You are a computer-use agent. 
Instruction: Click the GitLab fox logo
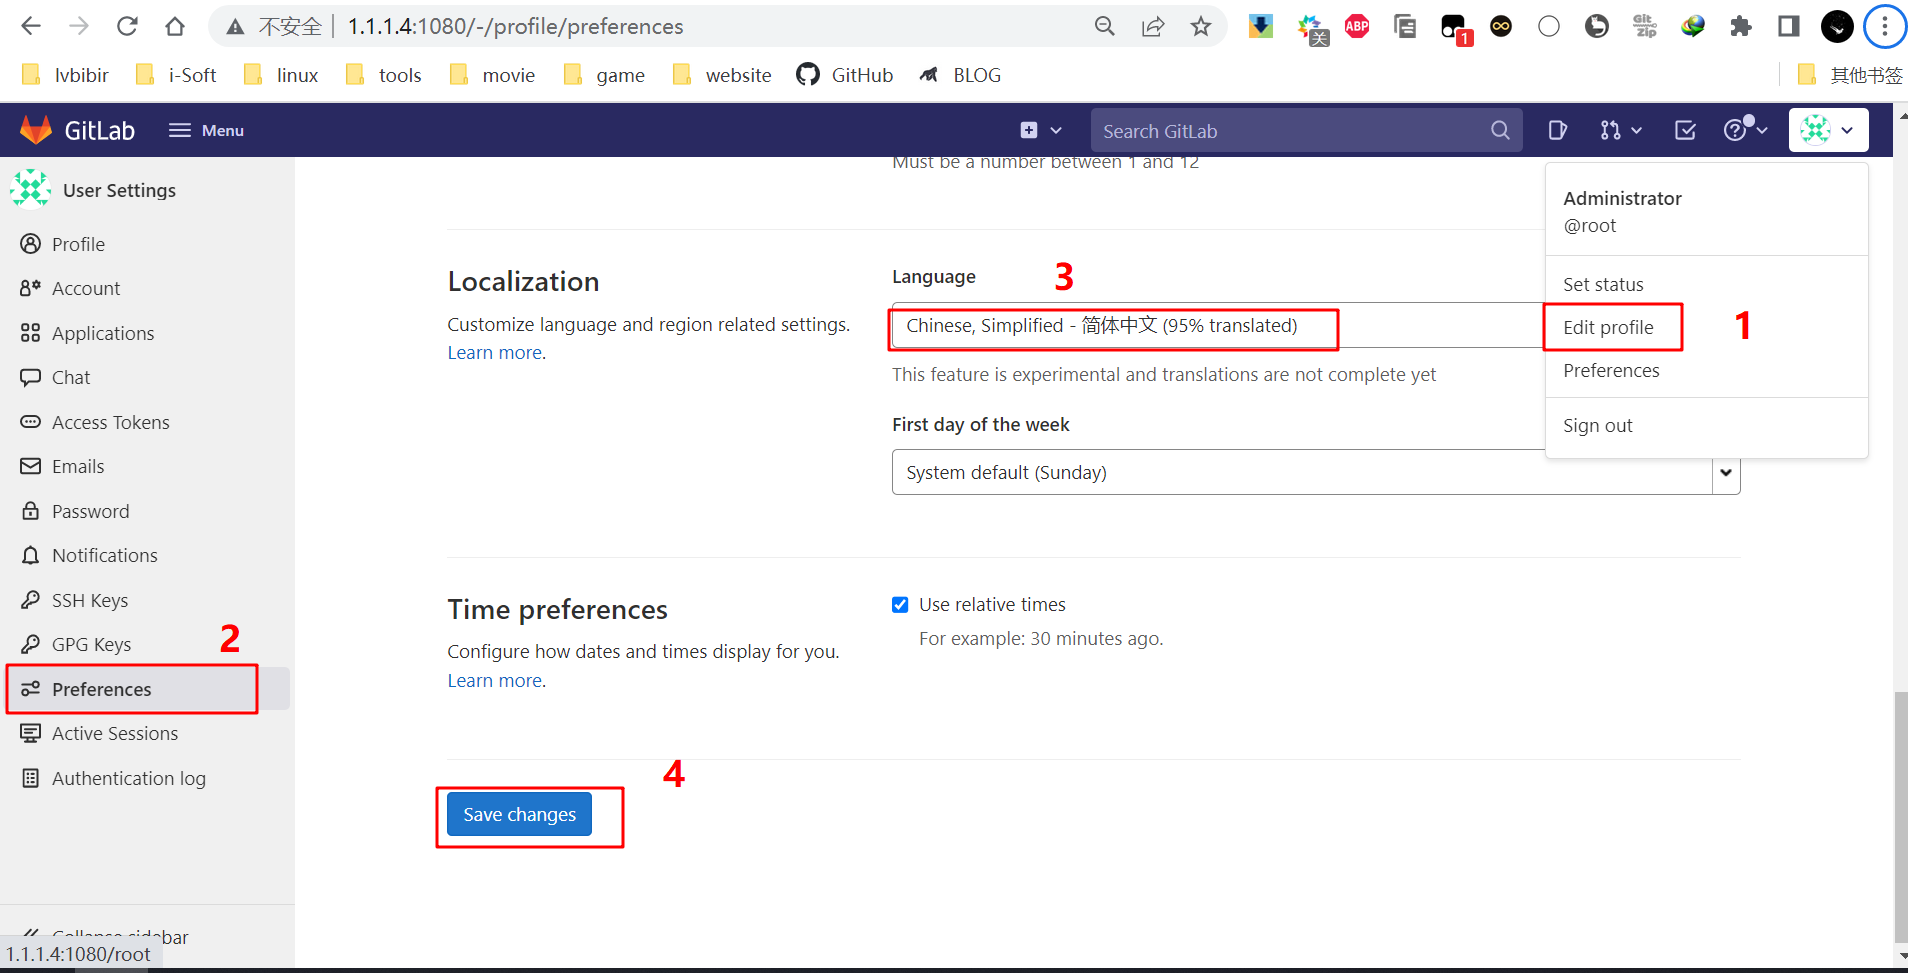point(36,130)
